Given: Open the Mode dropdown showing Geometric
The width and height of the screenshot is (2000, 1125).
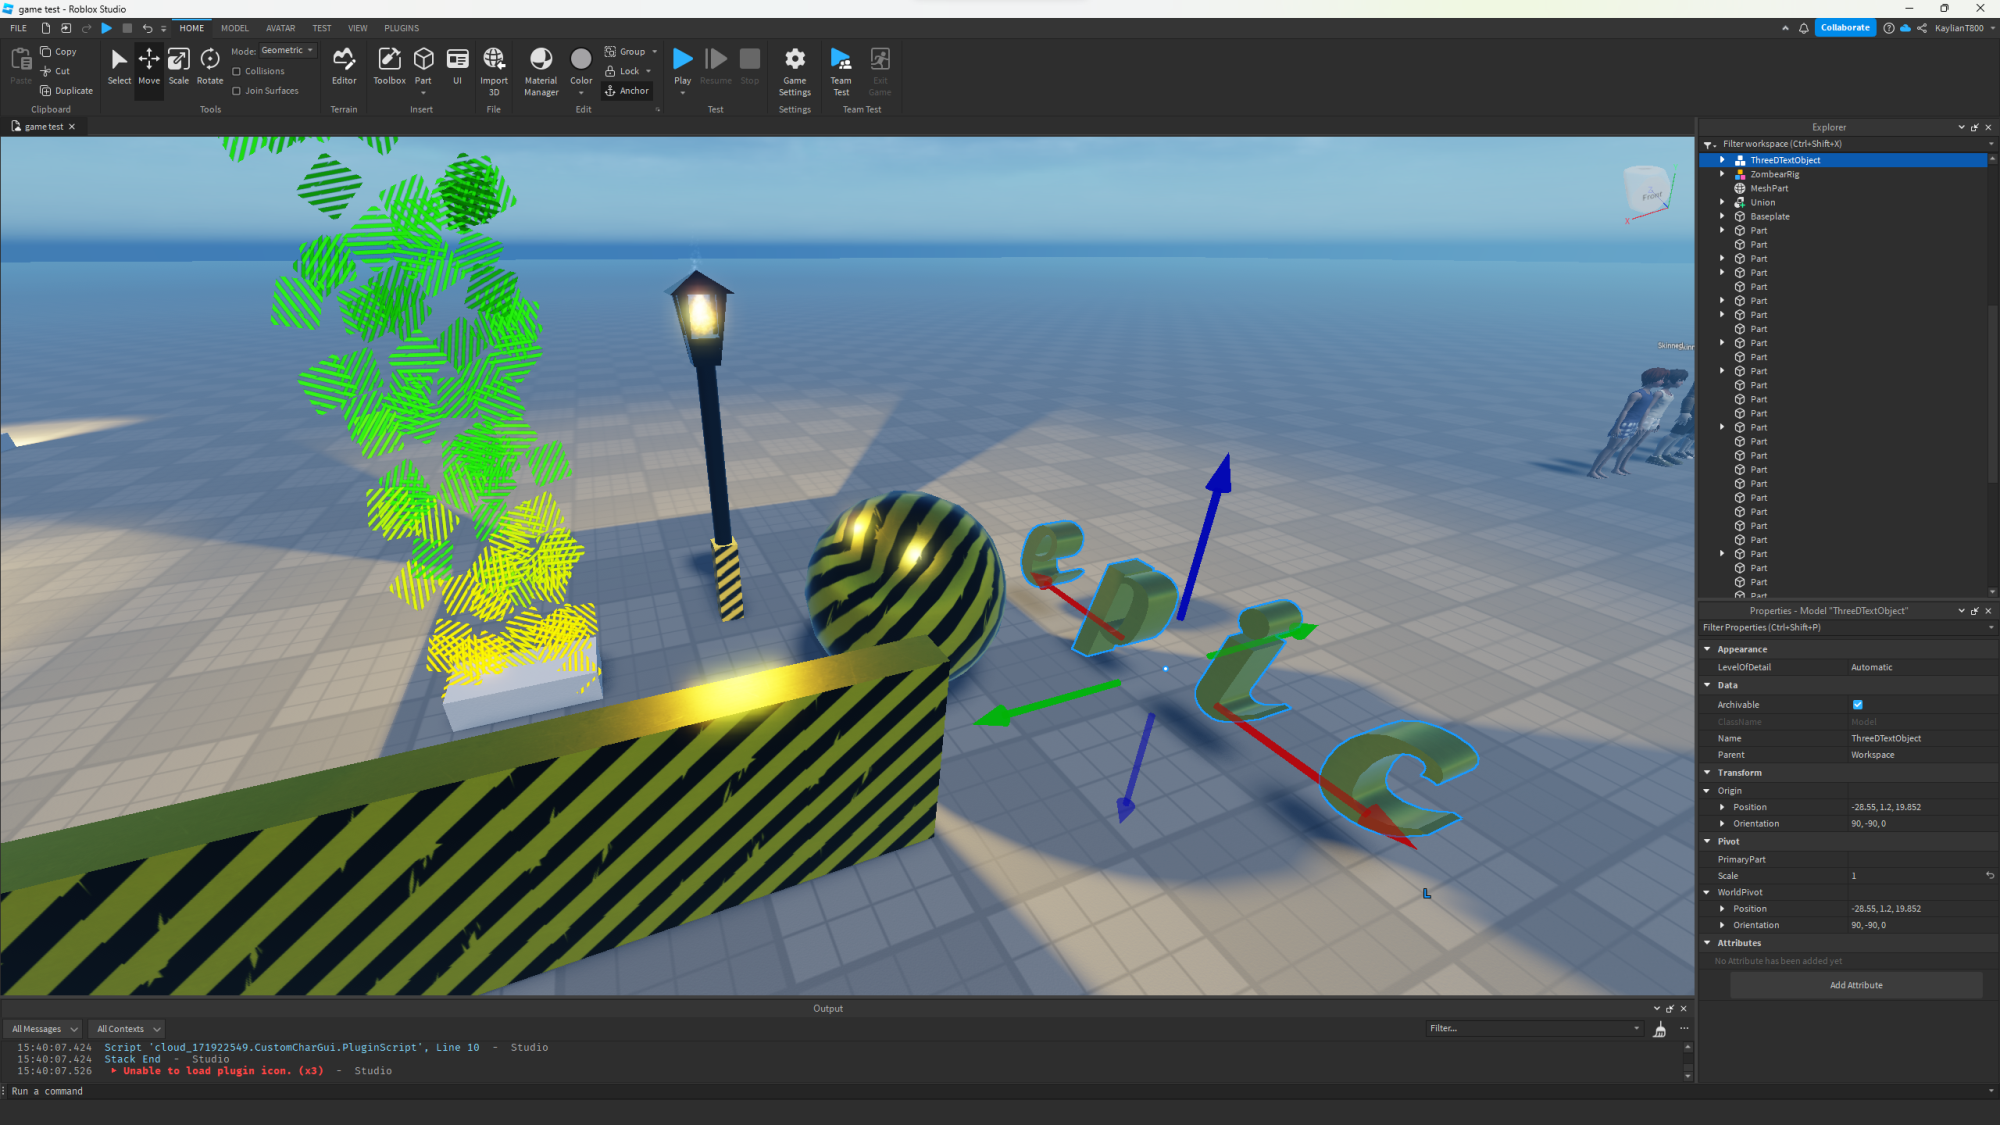Looking at the screenshot, I should click(286, 50).
